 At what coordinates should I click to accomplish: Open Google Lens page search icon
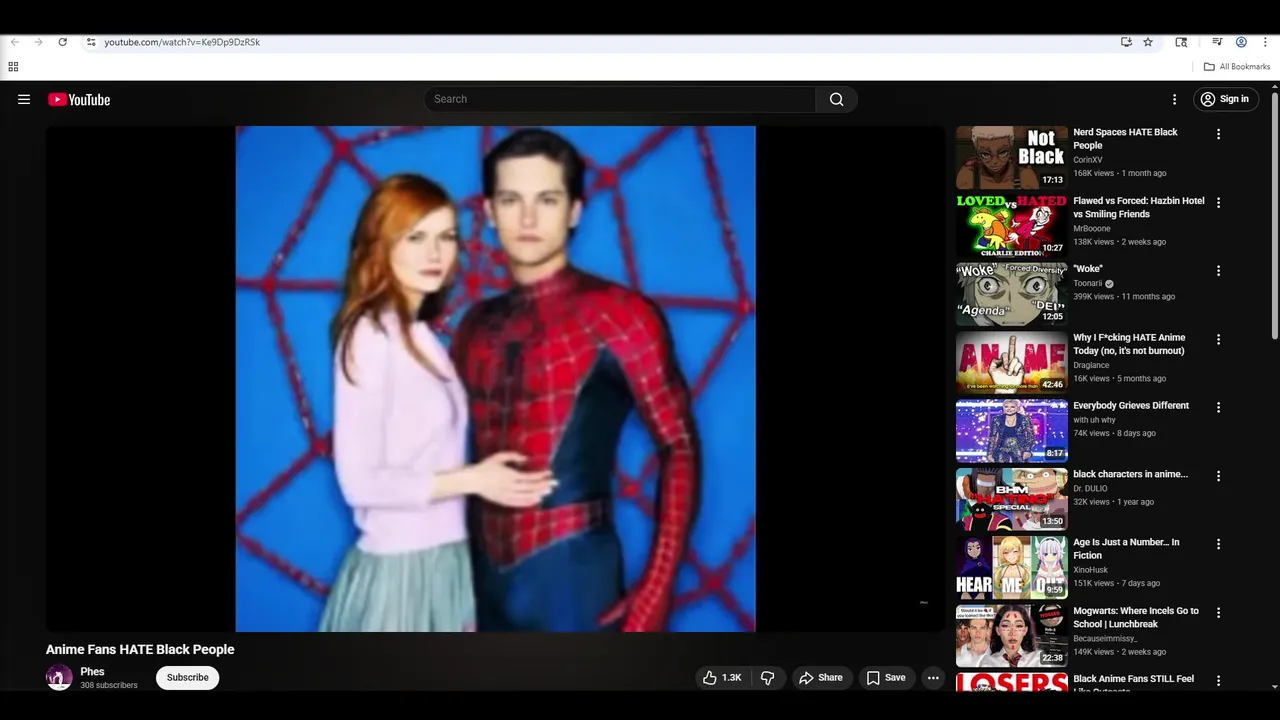(x=1181, y=42)
